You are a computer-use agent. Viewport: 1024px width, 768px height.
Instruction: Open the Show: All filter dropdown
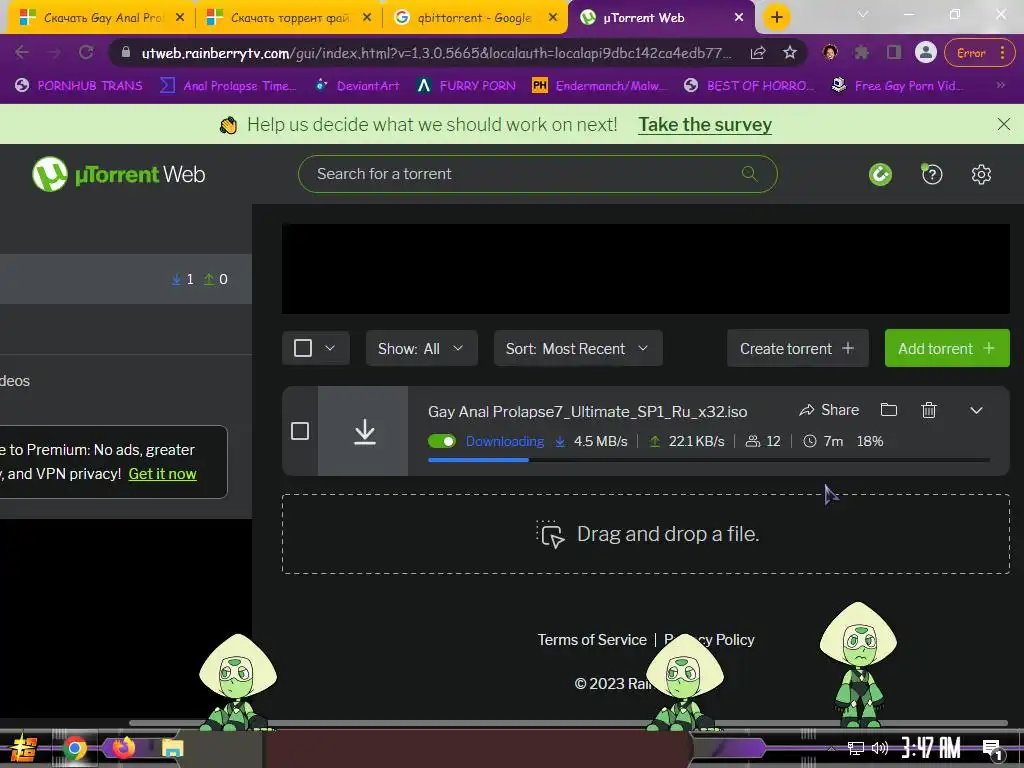[x=422, y=348]
